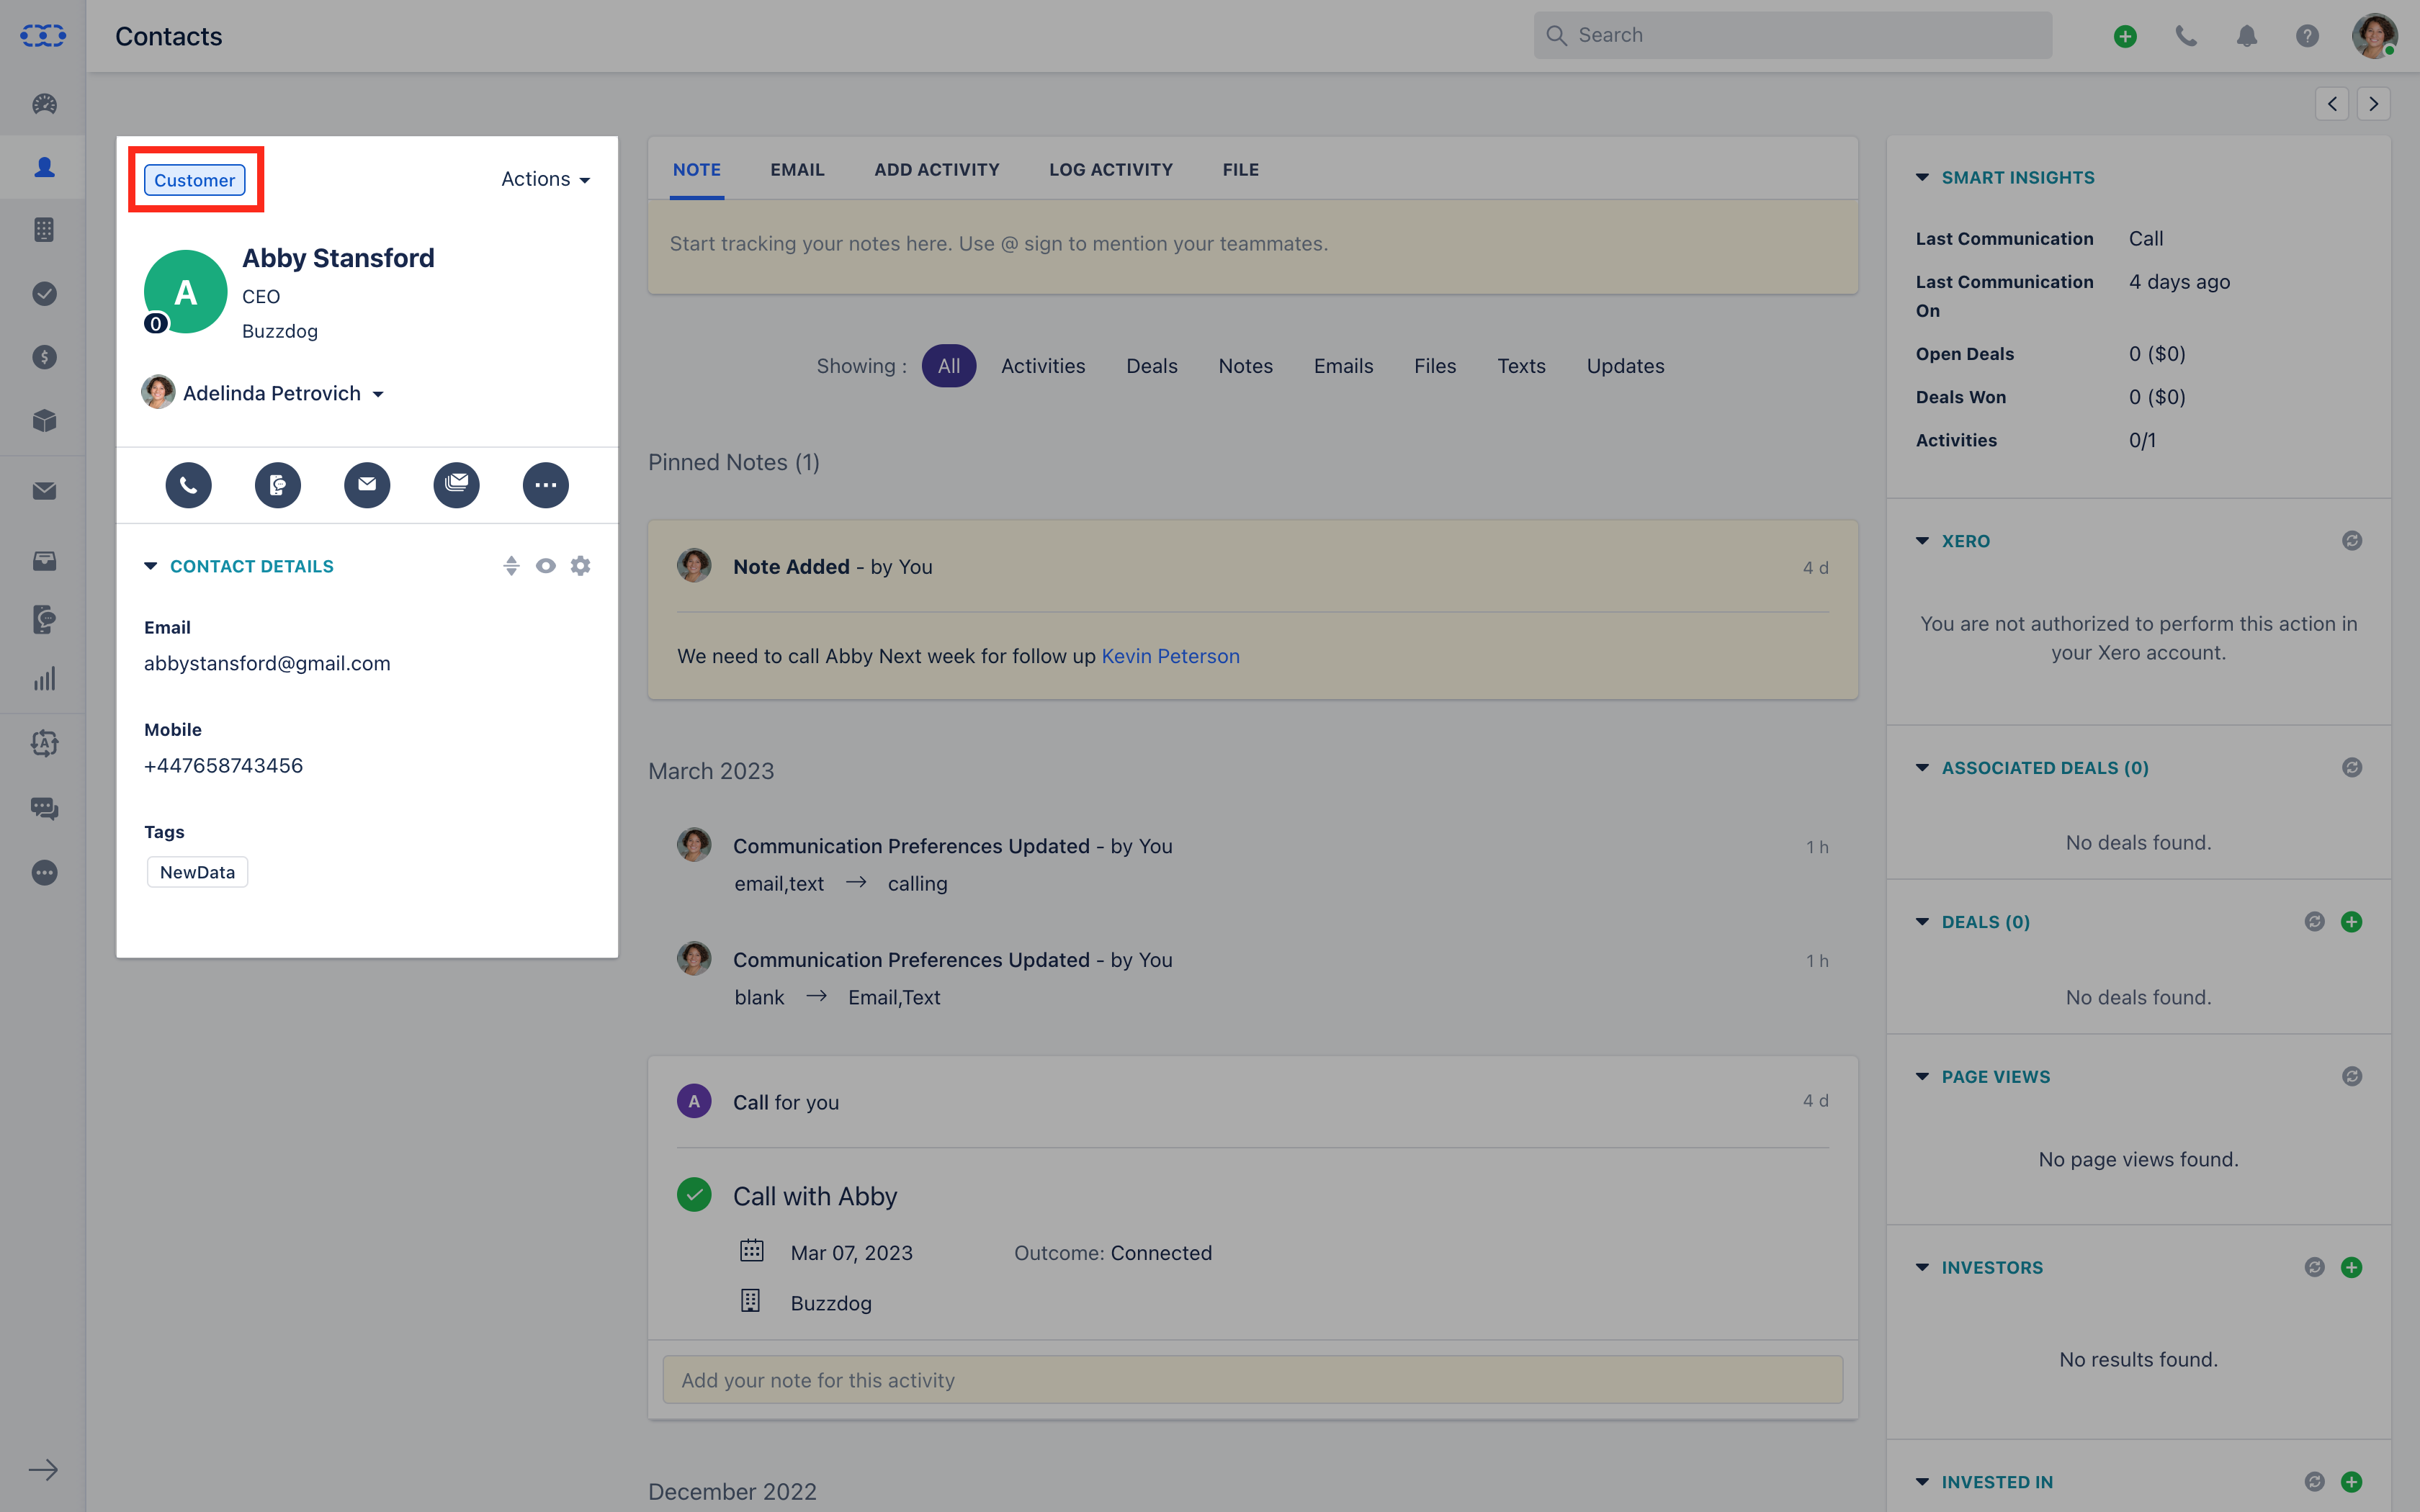
Task: Open the reports bar chart icon in the sidebar
Action: point(44,680)
